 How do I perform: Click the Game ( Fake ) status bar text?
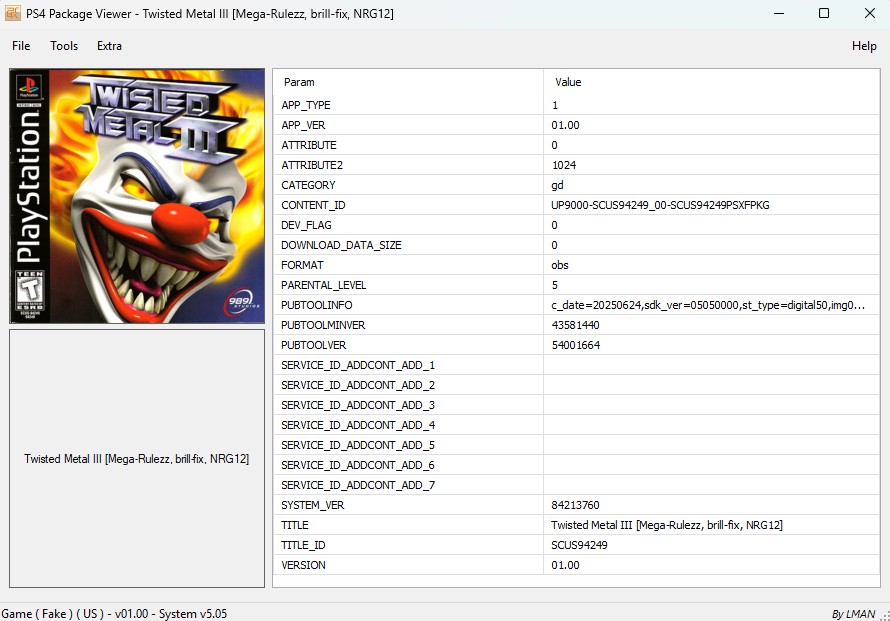(x=114, y=614)
